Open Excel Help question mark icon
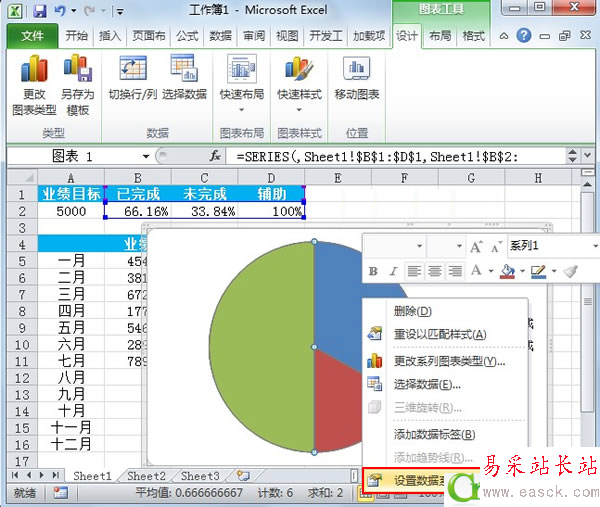 tap(523, 36)
